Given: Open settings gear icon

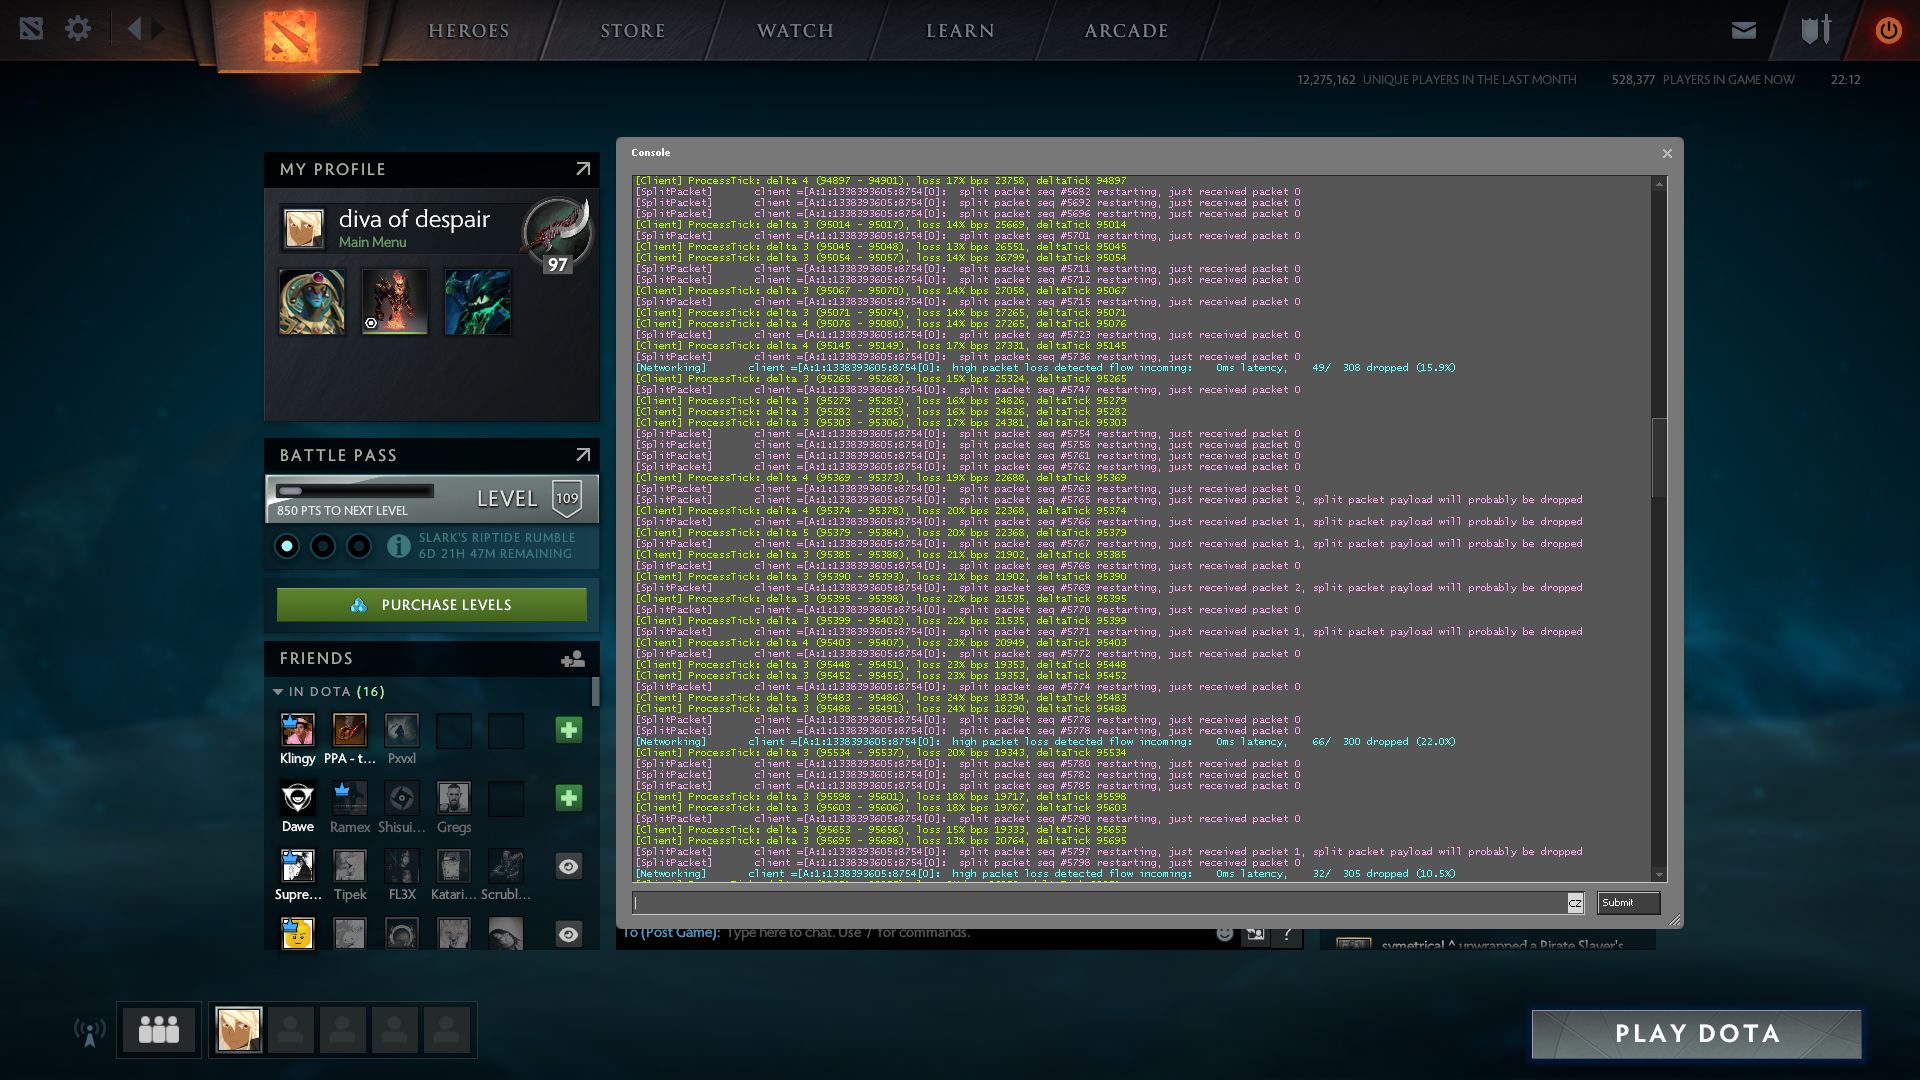Looking at the screenshot, I should (x=78, y=29).
